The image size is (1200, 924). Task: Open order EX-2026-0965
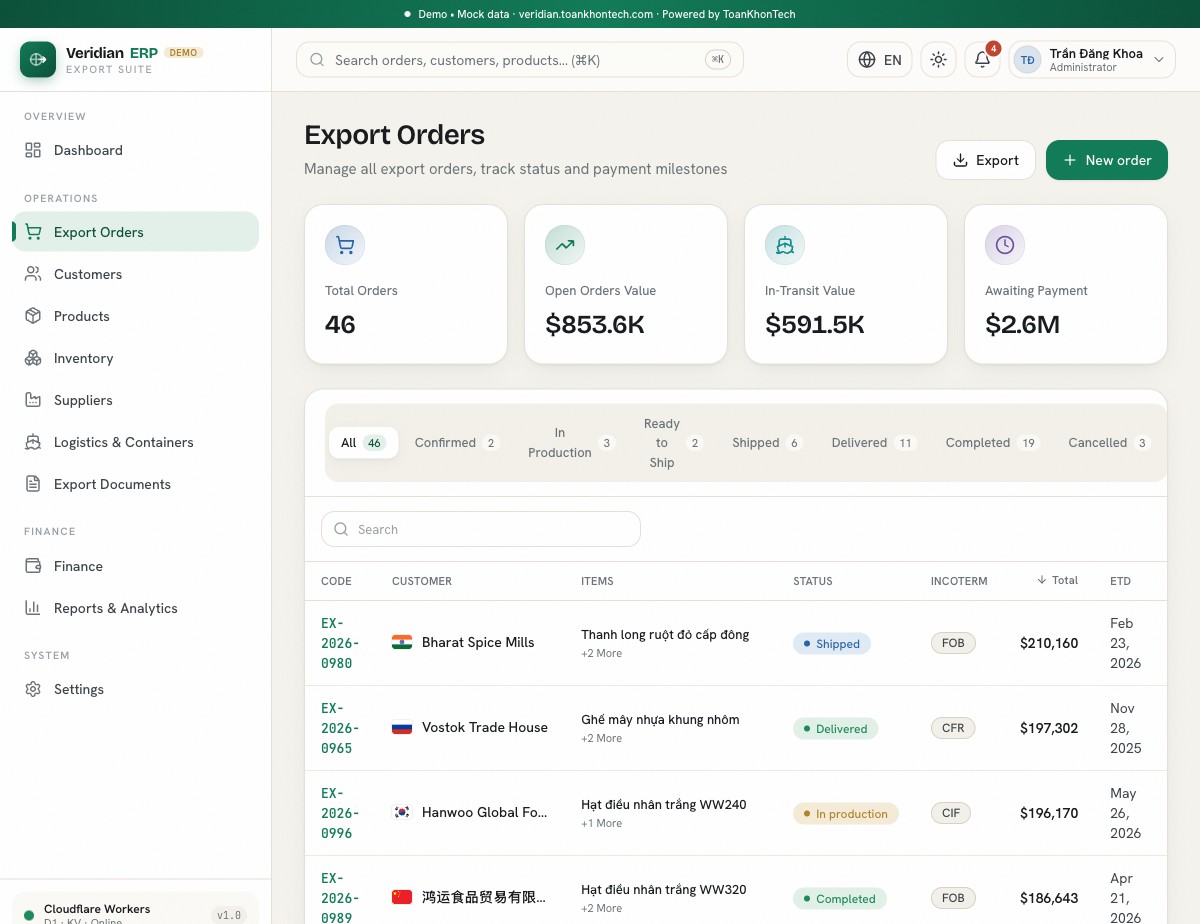point(340,728)
